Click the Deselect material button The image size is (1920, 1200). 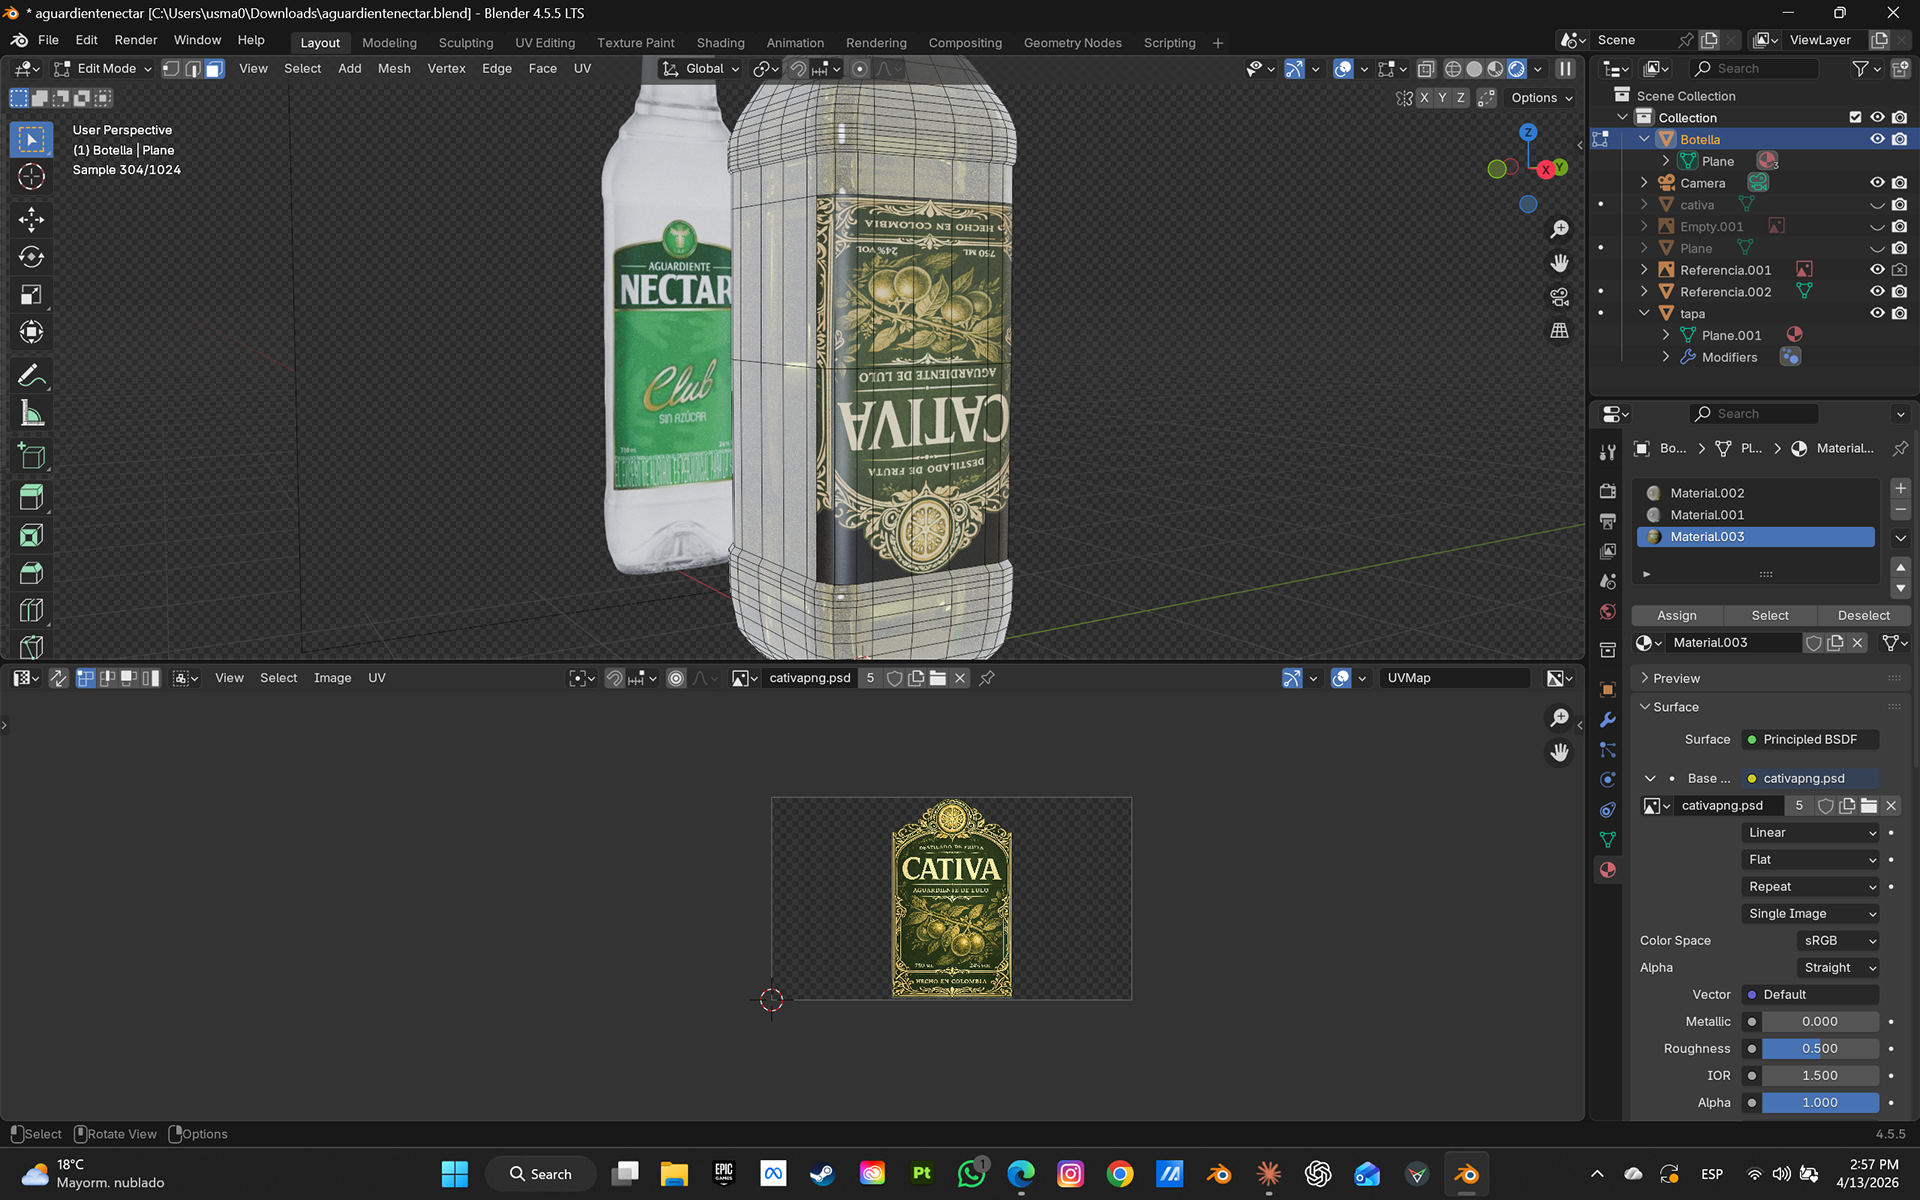coord(1863,615)
